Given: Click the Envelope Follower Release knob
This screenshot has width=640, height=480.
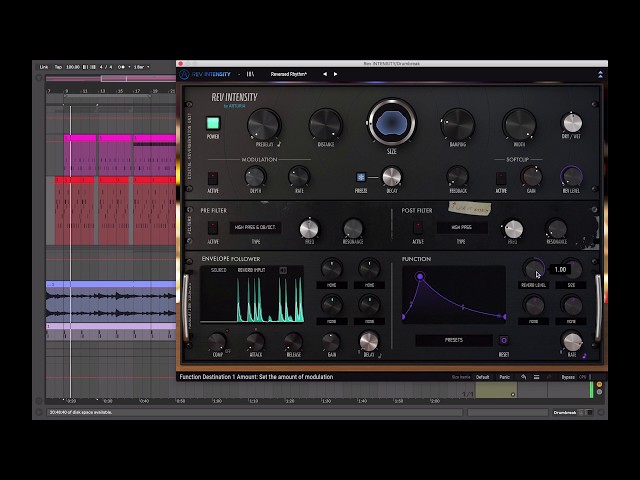Looking at the screenshot, I should [x=293, y=341].
